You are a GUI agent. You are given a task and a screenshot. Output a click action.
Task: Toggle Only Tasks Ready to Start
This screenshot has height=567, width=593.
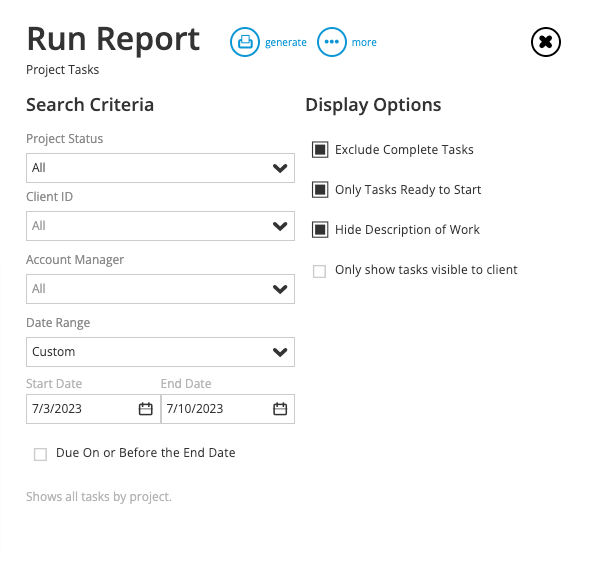coord(320,190)
